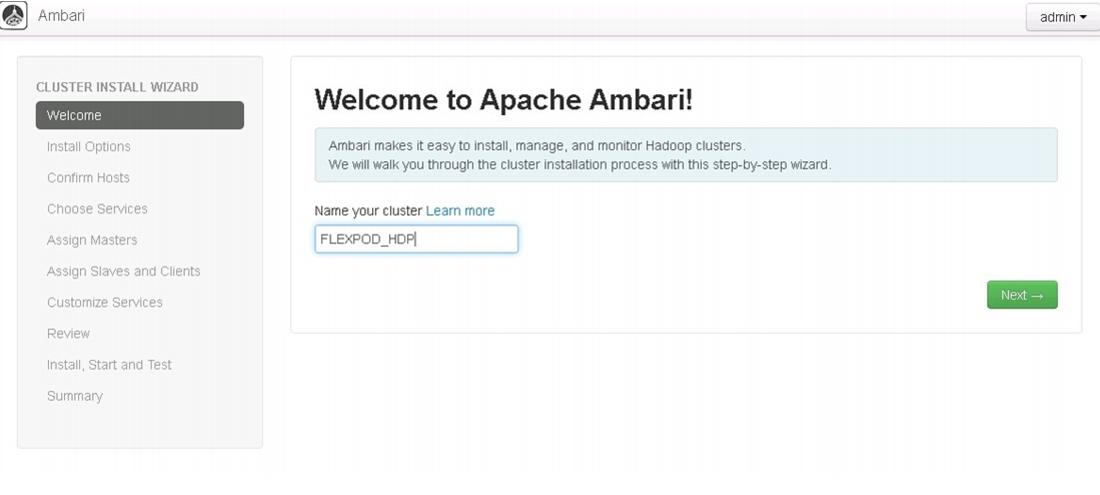This screenshot has height=495, width=1100.
Task: Open Customize Services step
Action: tap(105, 302)
